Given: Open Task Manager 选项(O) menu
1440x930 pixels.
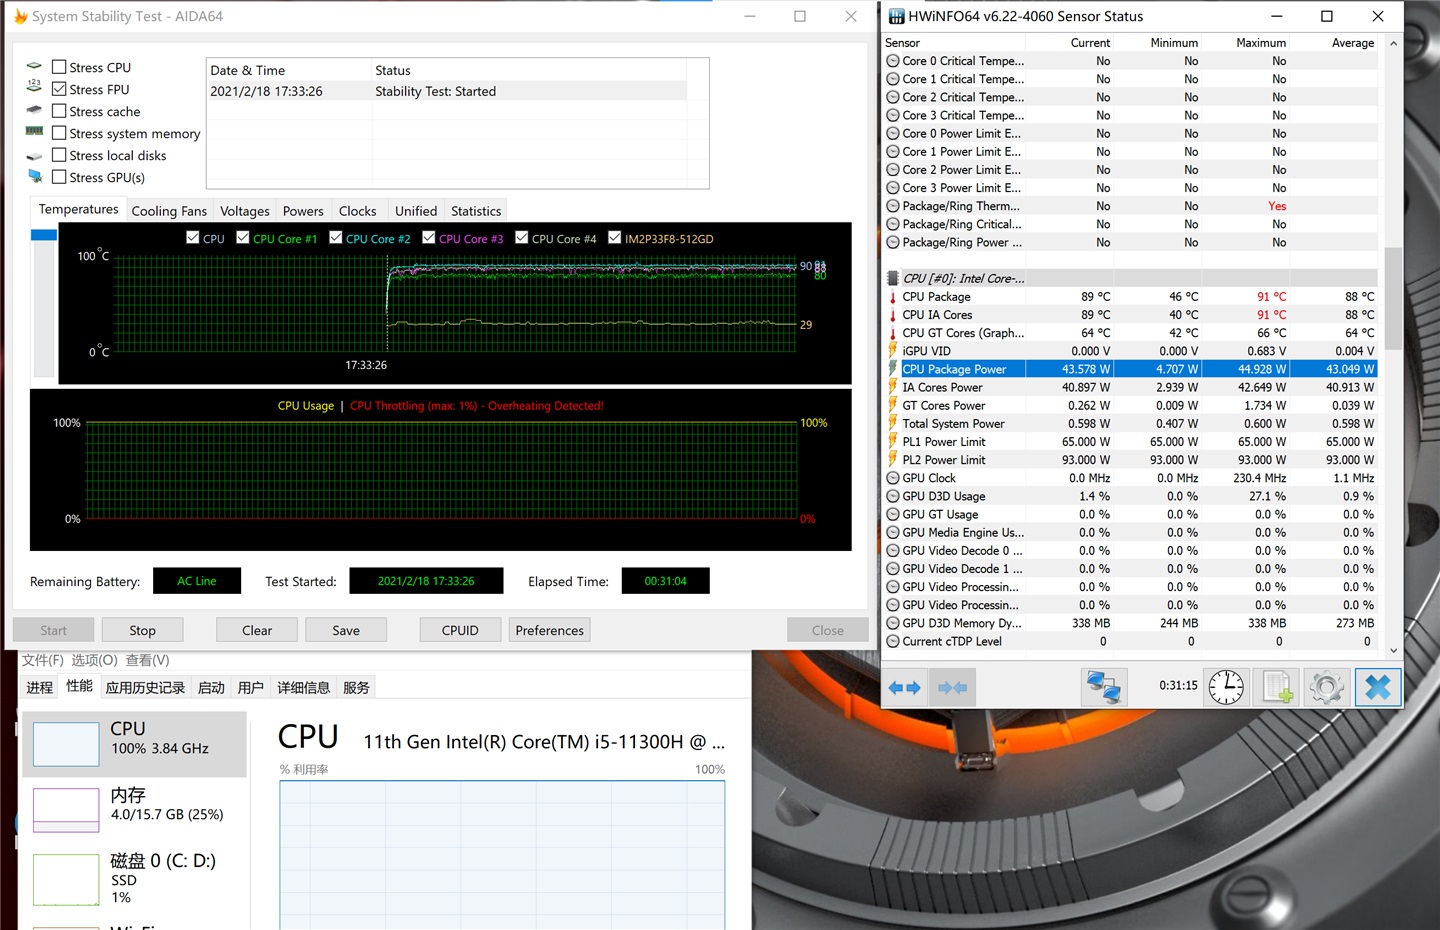Looking at the screenshot, I should point(94,660).
